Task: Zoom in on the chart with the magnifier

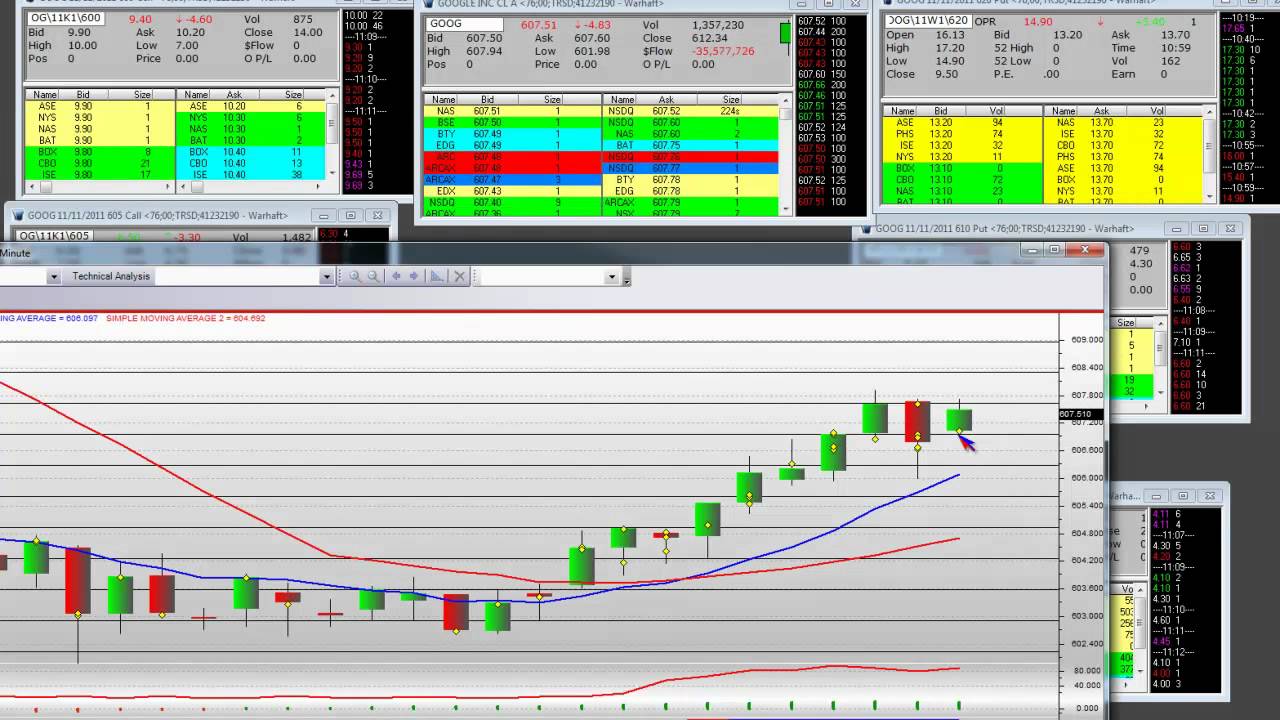Action: 354,276
